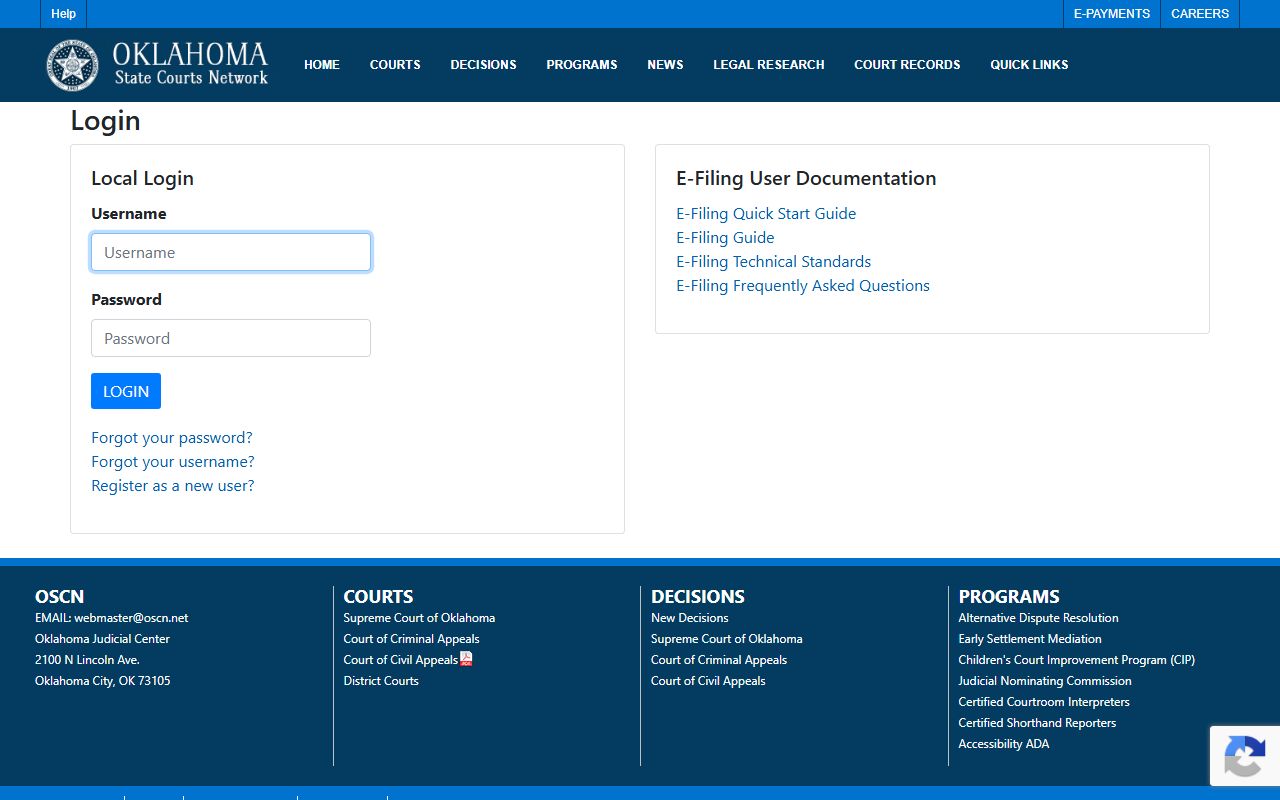Open Children's Court Improvement Program link
The width and height of the screenshot is (1280, 800).
(1076, 660)
